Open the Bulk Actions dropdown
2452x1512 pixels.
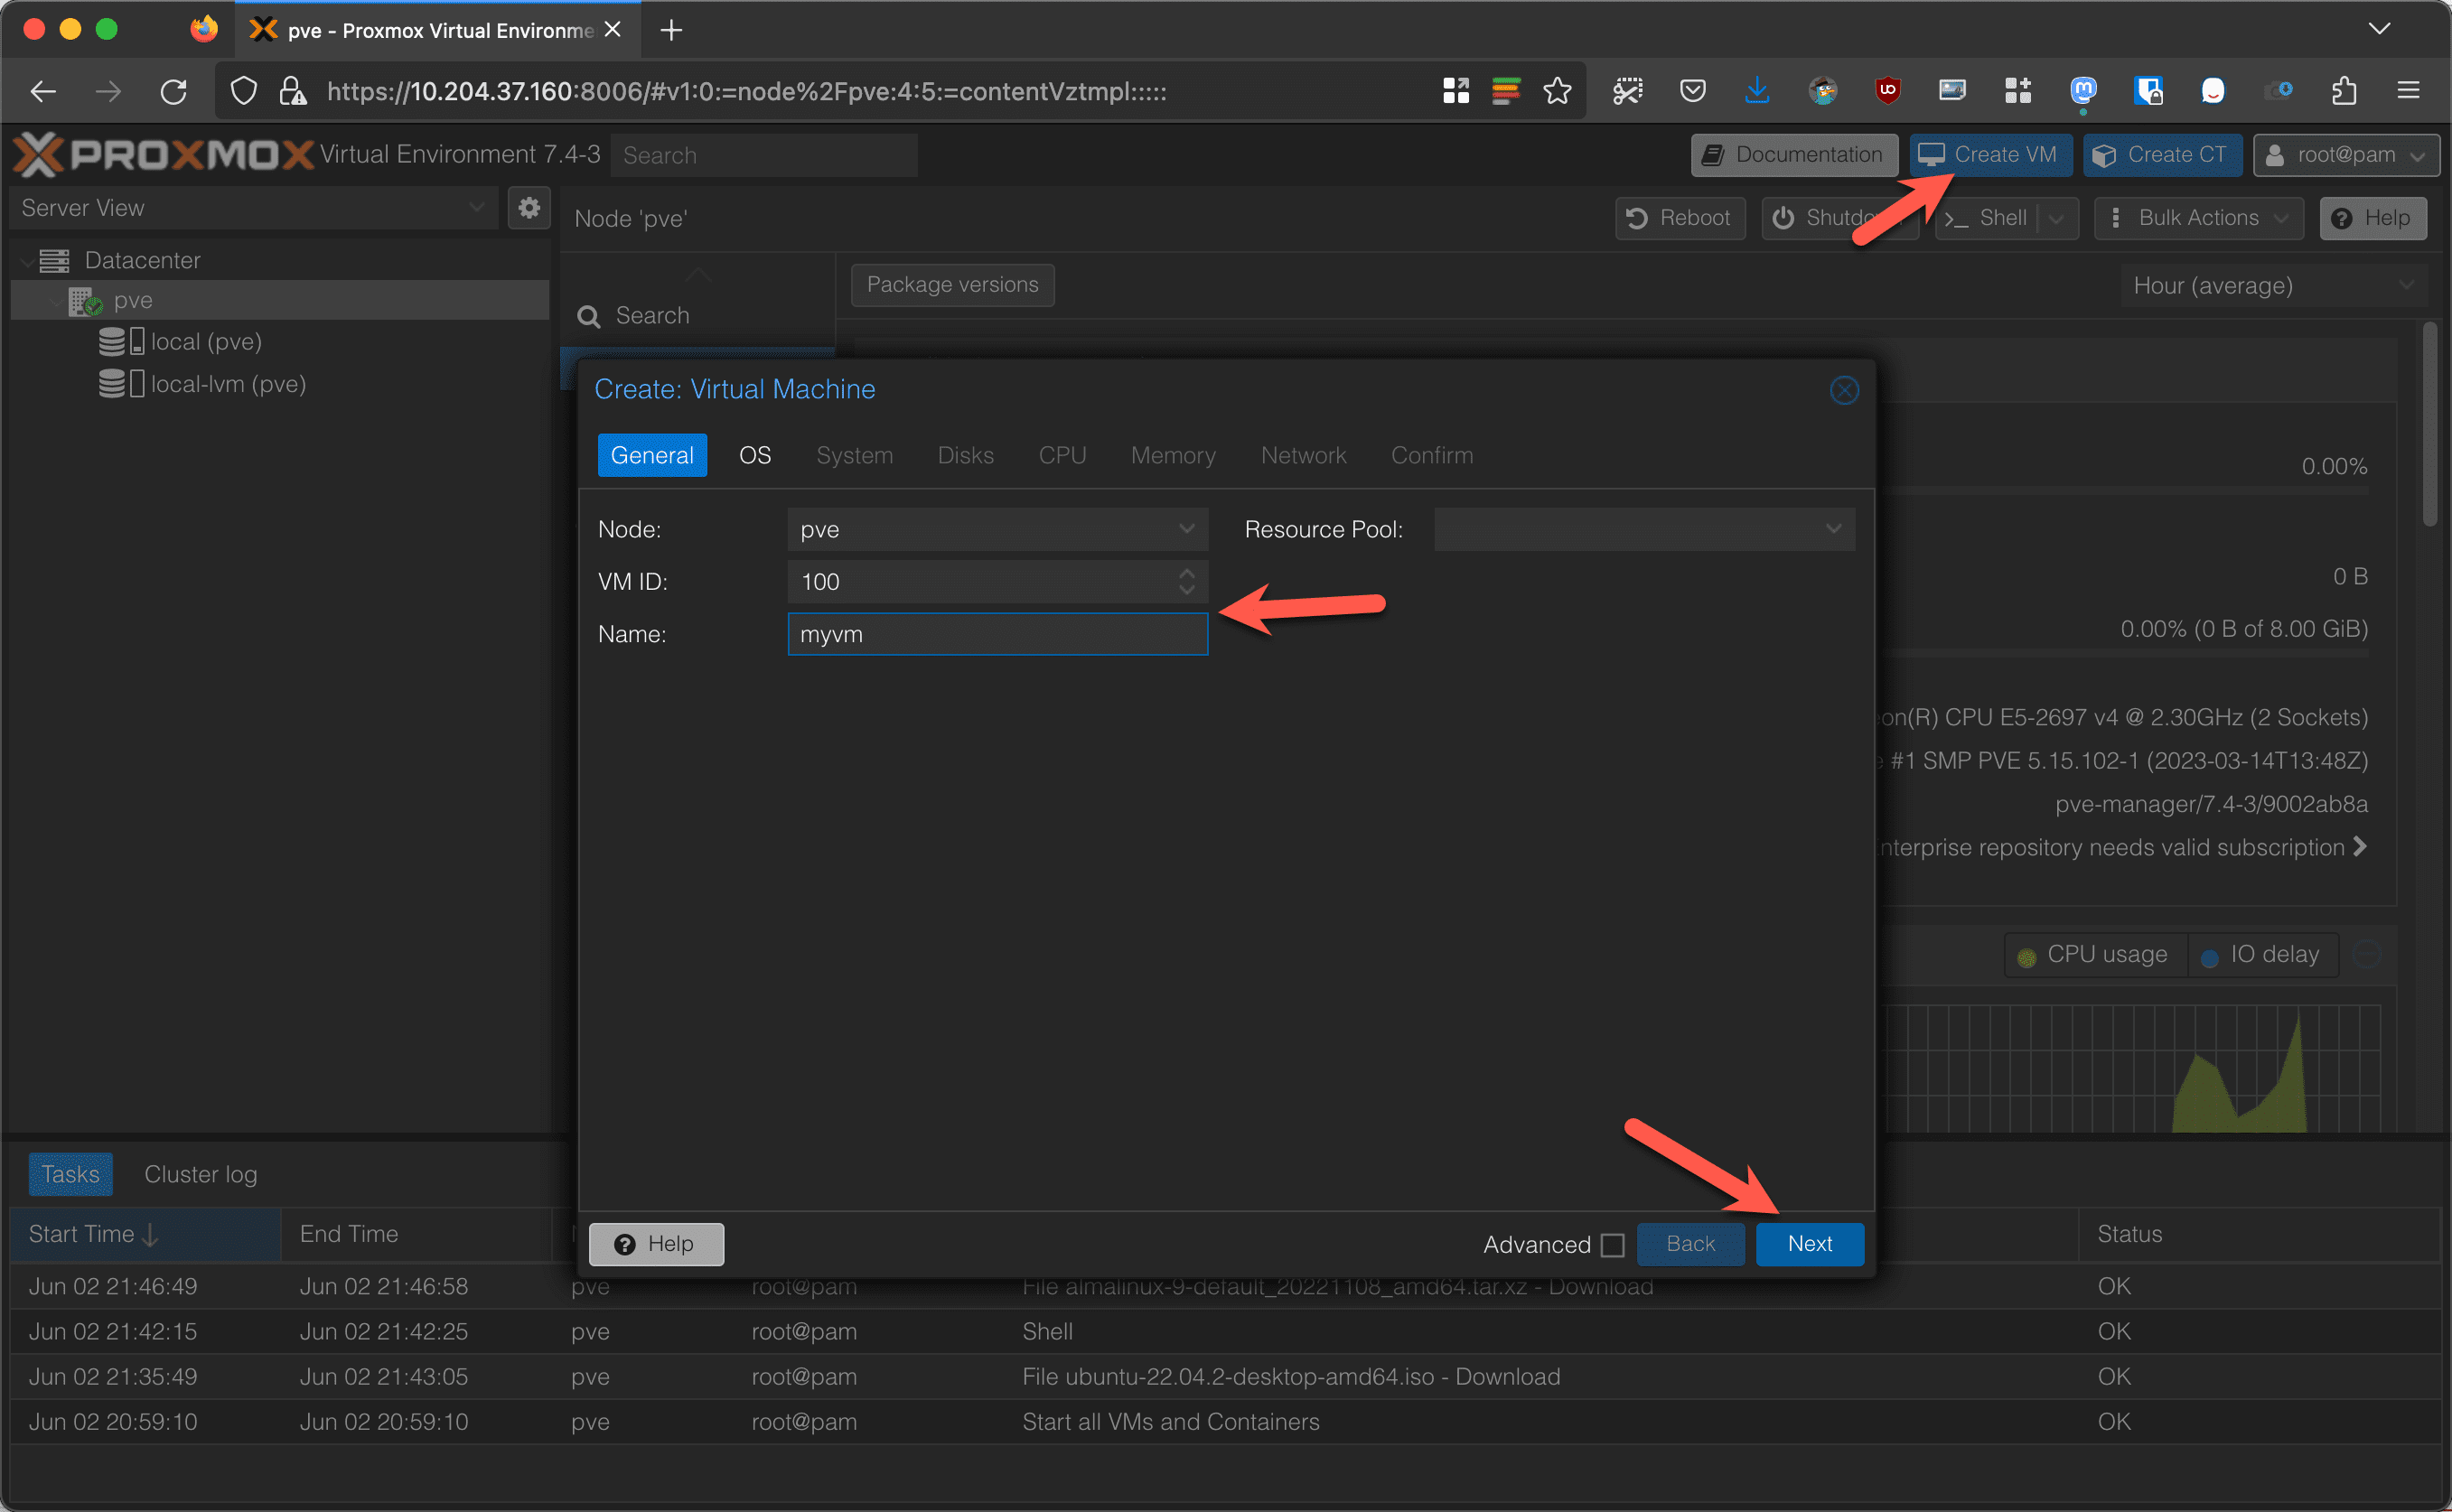(2198, 218)
